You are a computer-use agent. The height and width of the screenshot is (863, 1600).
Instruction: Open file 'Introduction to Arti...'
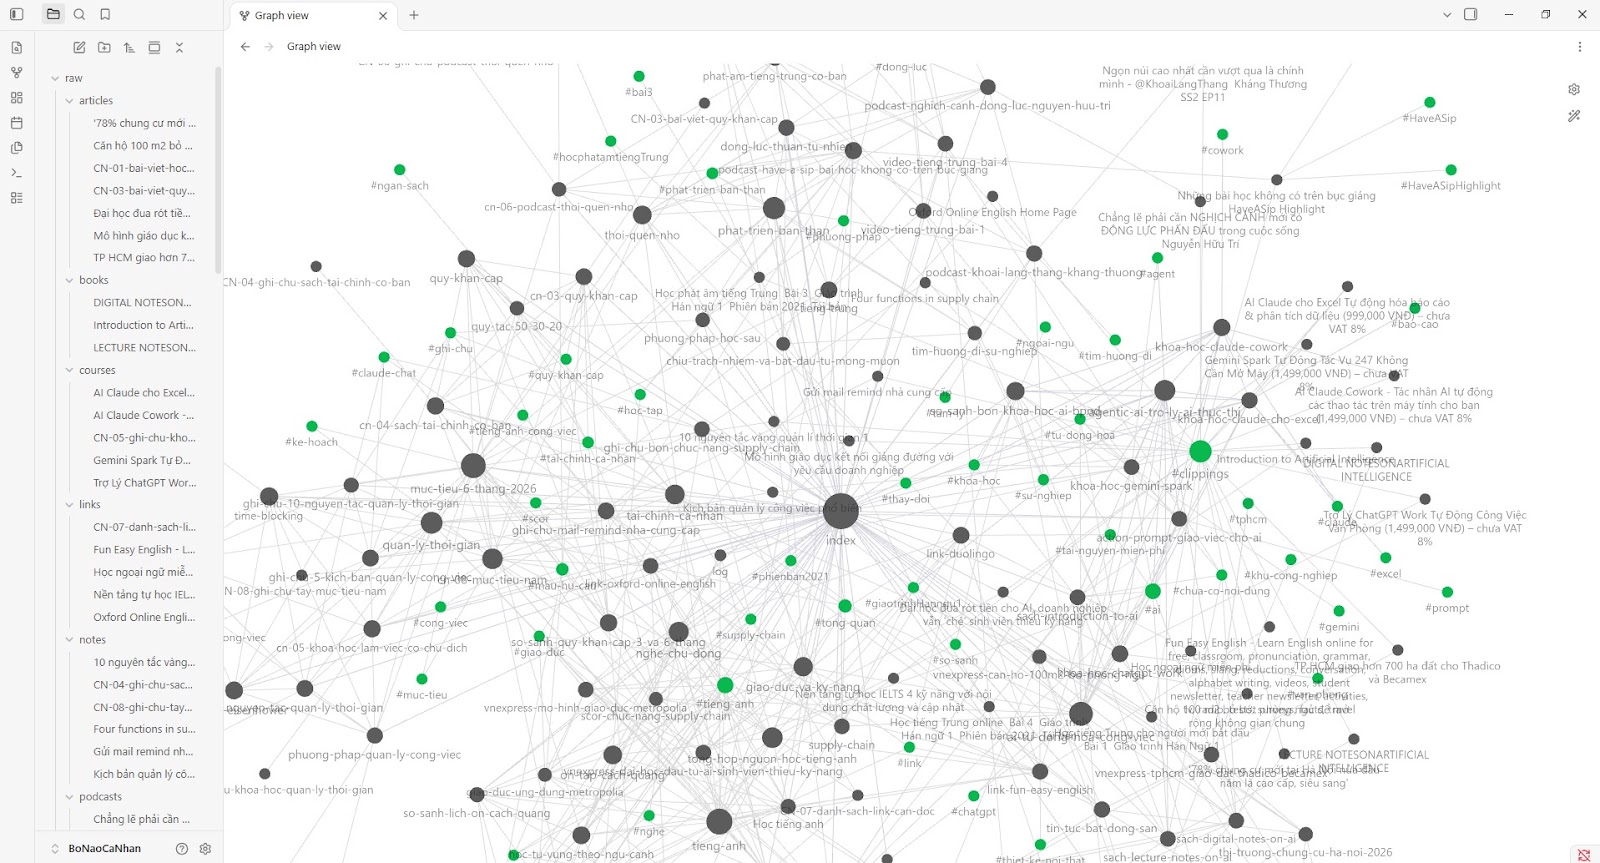[x=144, y=325]
